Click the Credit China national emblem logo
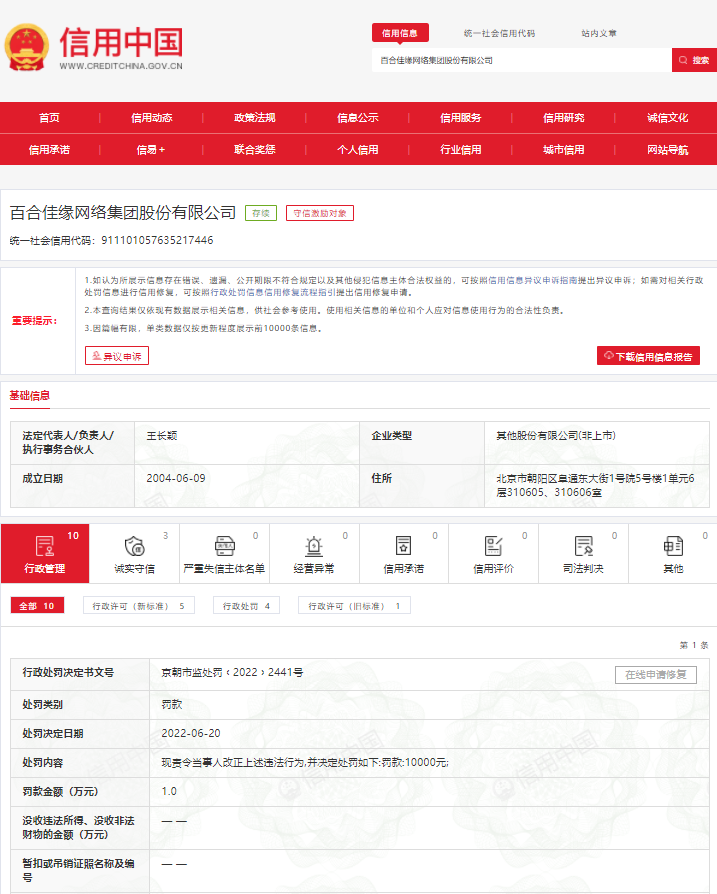Viewport: 717px width, 894px height. pyautogui.click(x=26, y=47)
